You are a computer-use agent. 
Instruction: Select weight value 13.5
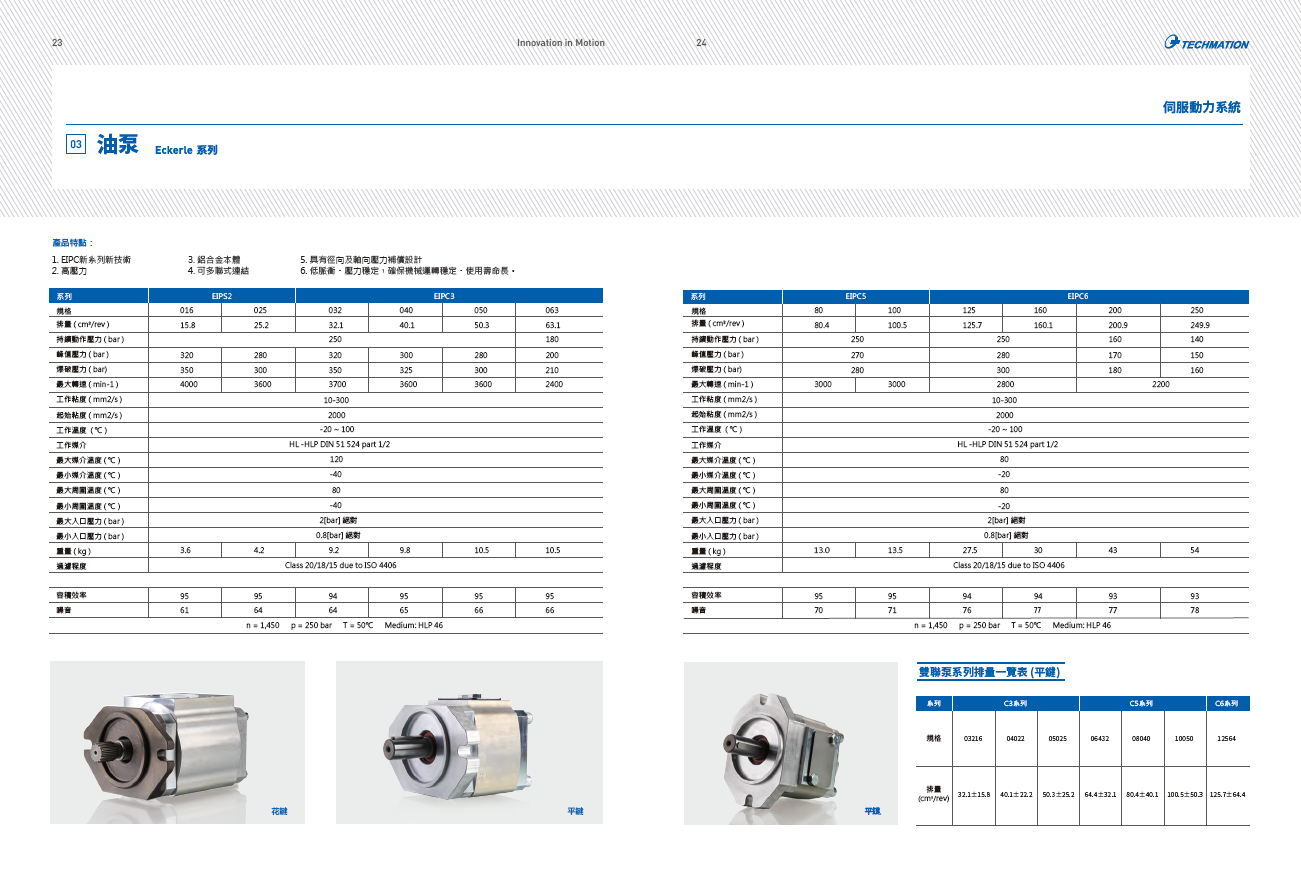click(x=895, y=551)
